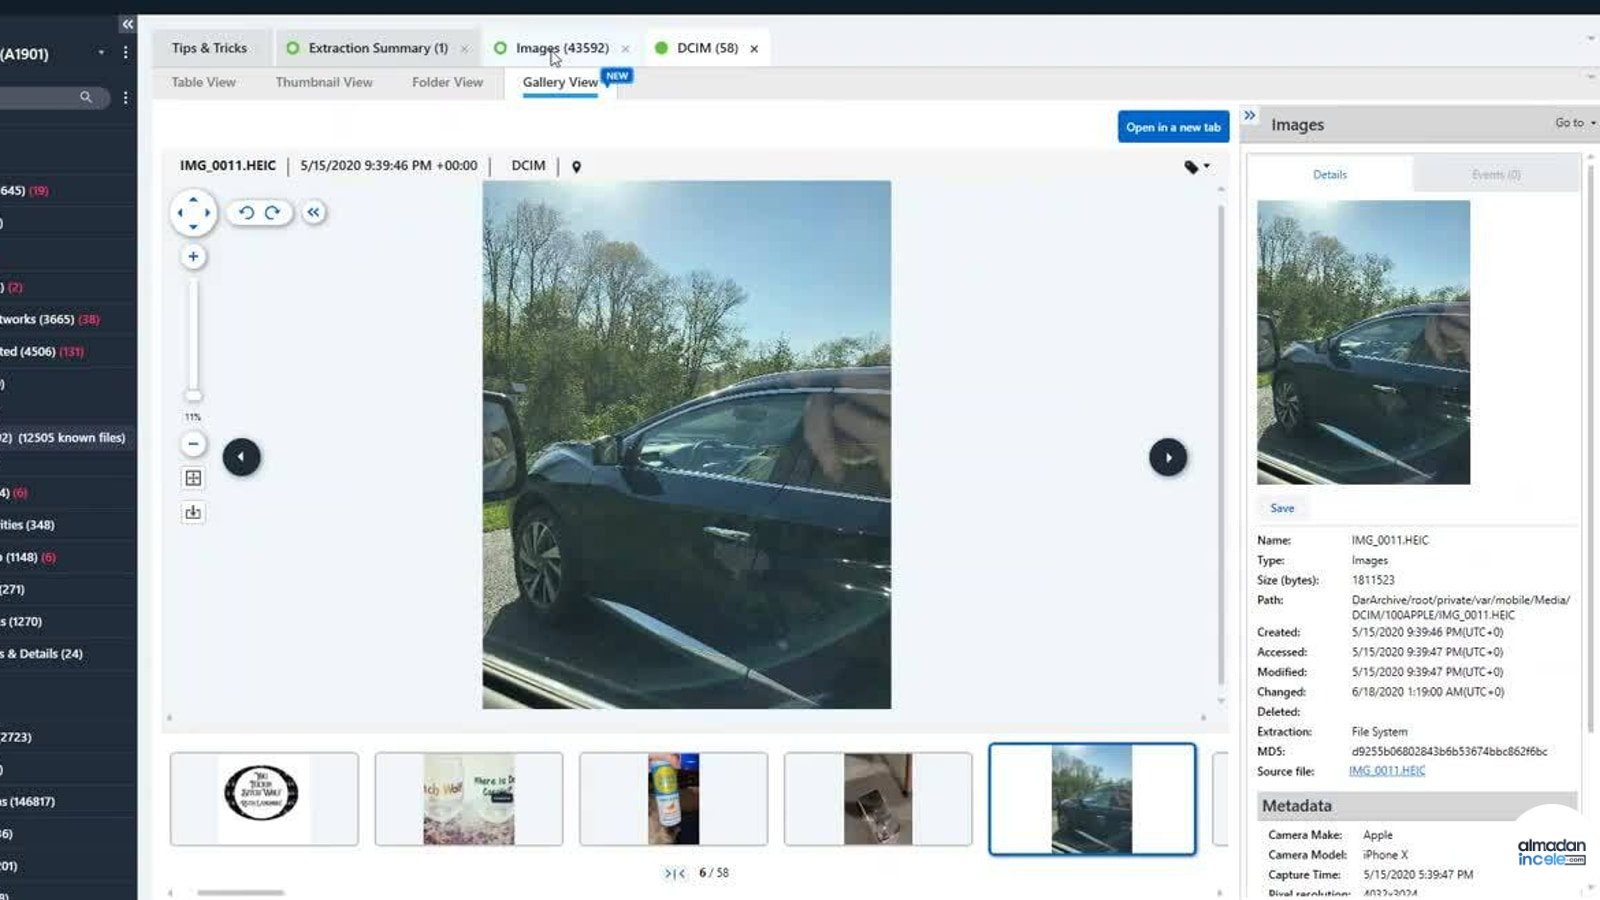Open the device kebab menu beside A1901
The height and width of the screenshot is (900, 1600).
(x=125, y=52)
